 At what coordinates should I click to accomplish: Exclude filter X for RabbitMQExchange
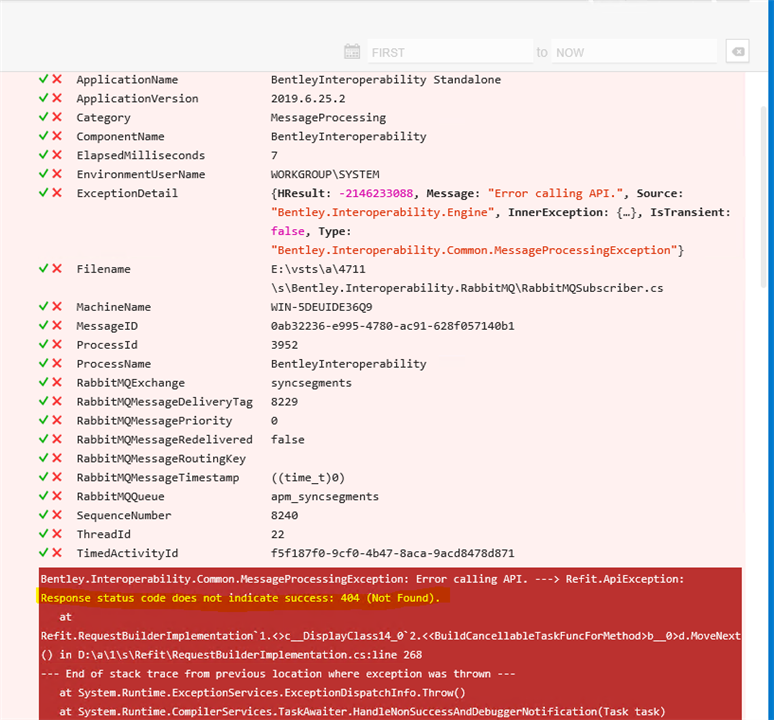(57, 382)
